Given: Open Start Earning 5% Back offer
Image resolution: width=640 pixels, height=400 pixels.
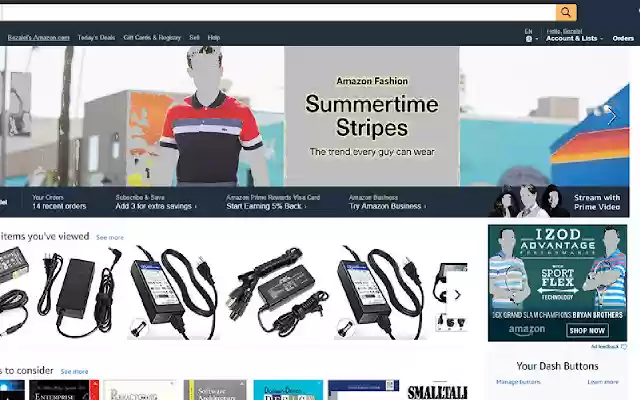Looking at the screenshot, I should pos(273,202).
